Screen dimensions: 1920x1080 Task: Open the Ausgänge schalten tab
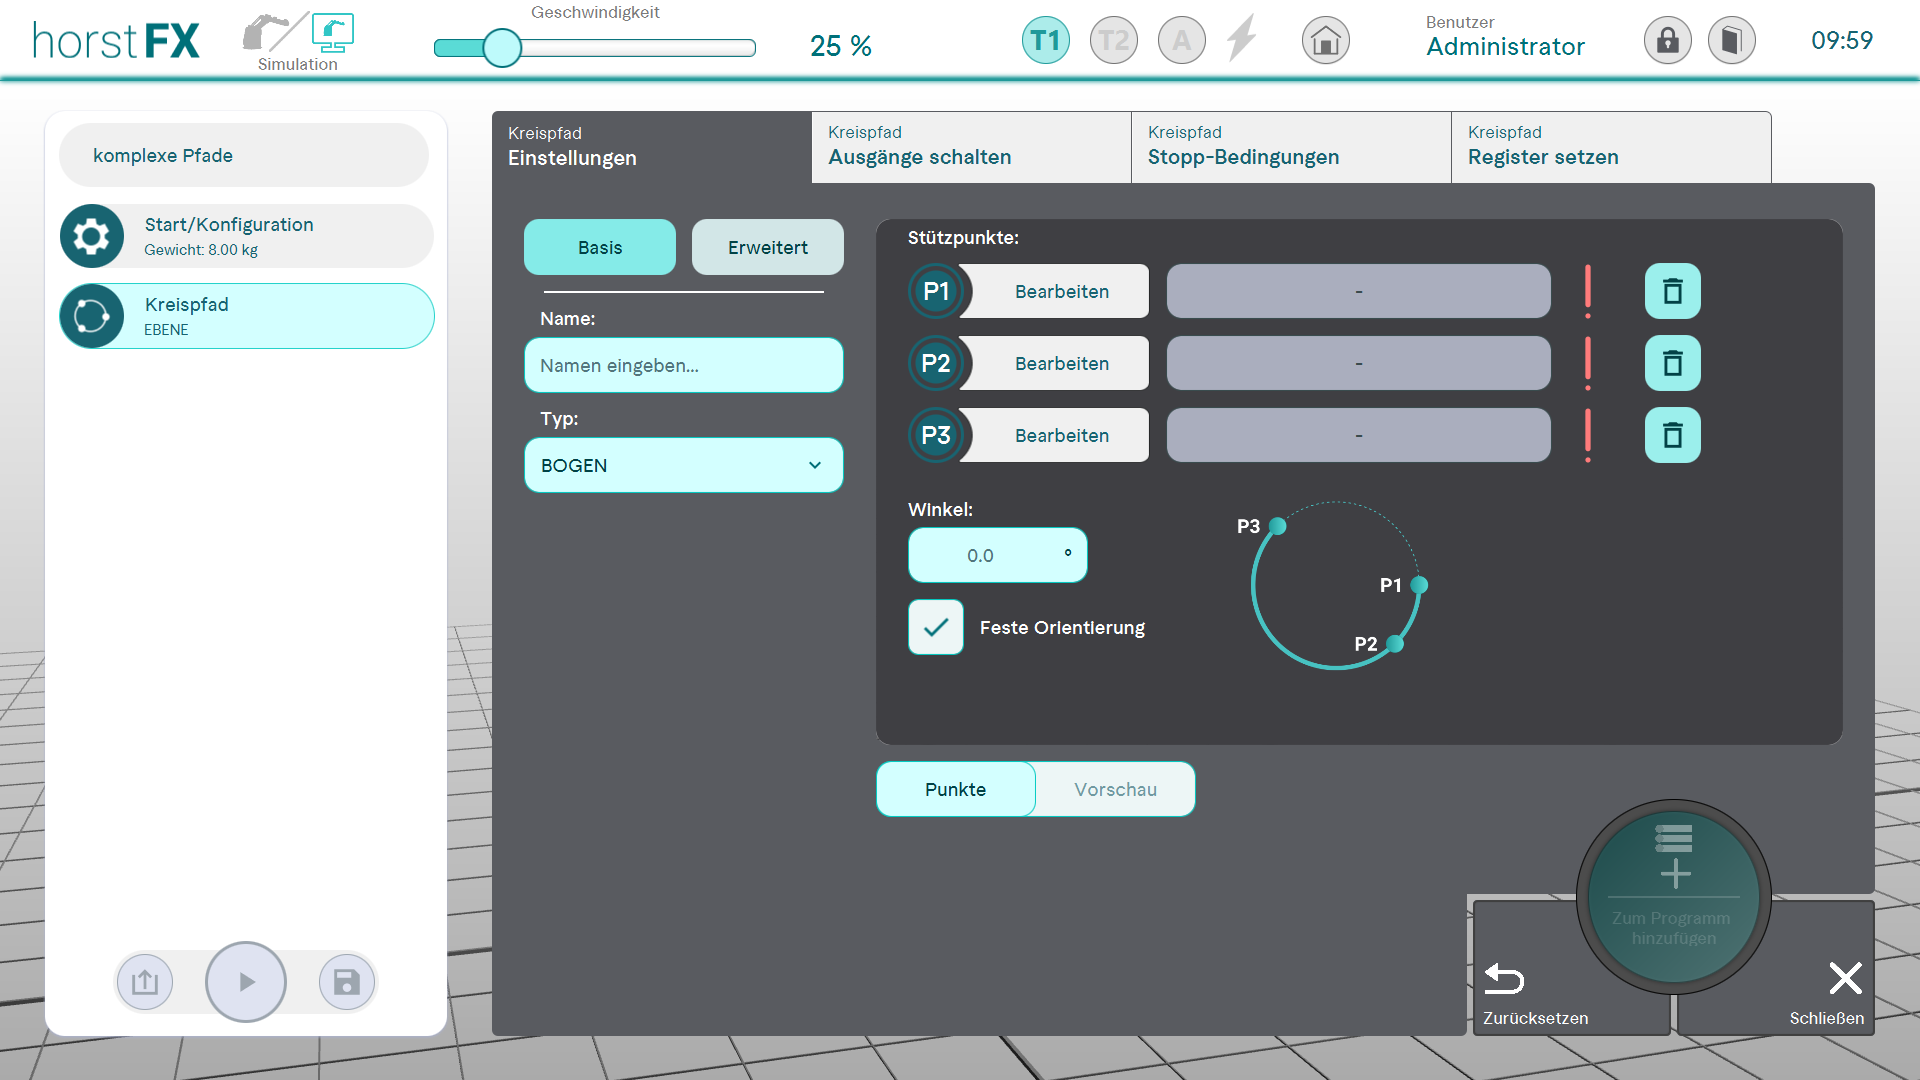coord(970,147)
